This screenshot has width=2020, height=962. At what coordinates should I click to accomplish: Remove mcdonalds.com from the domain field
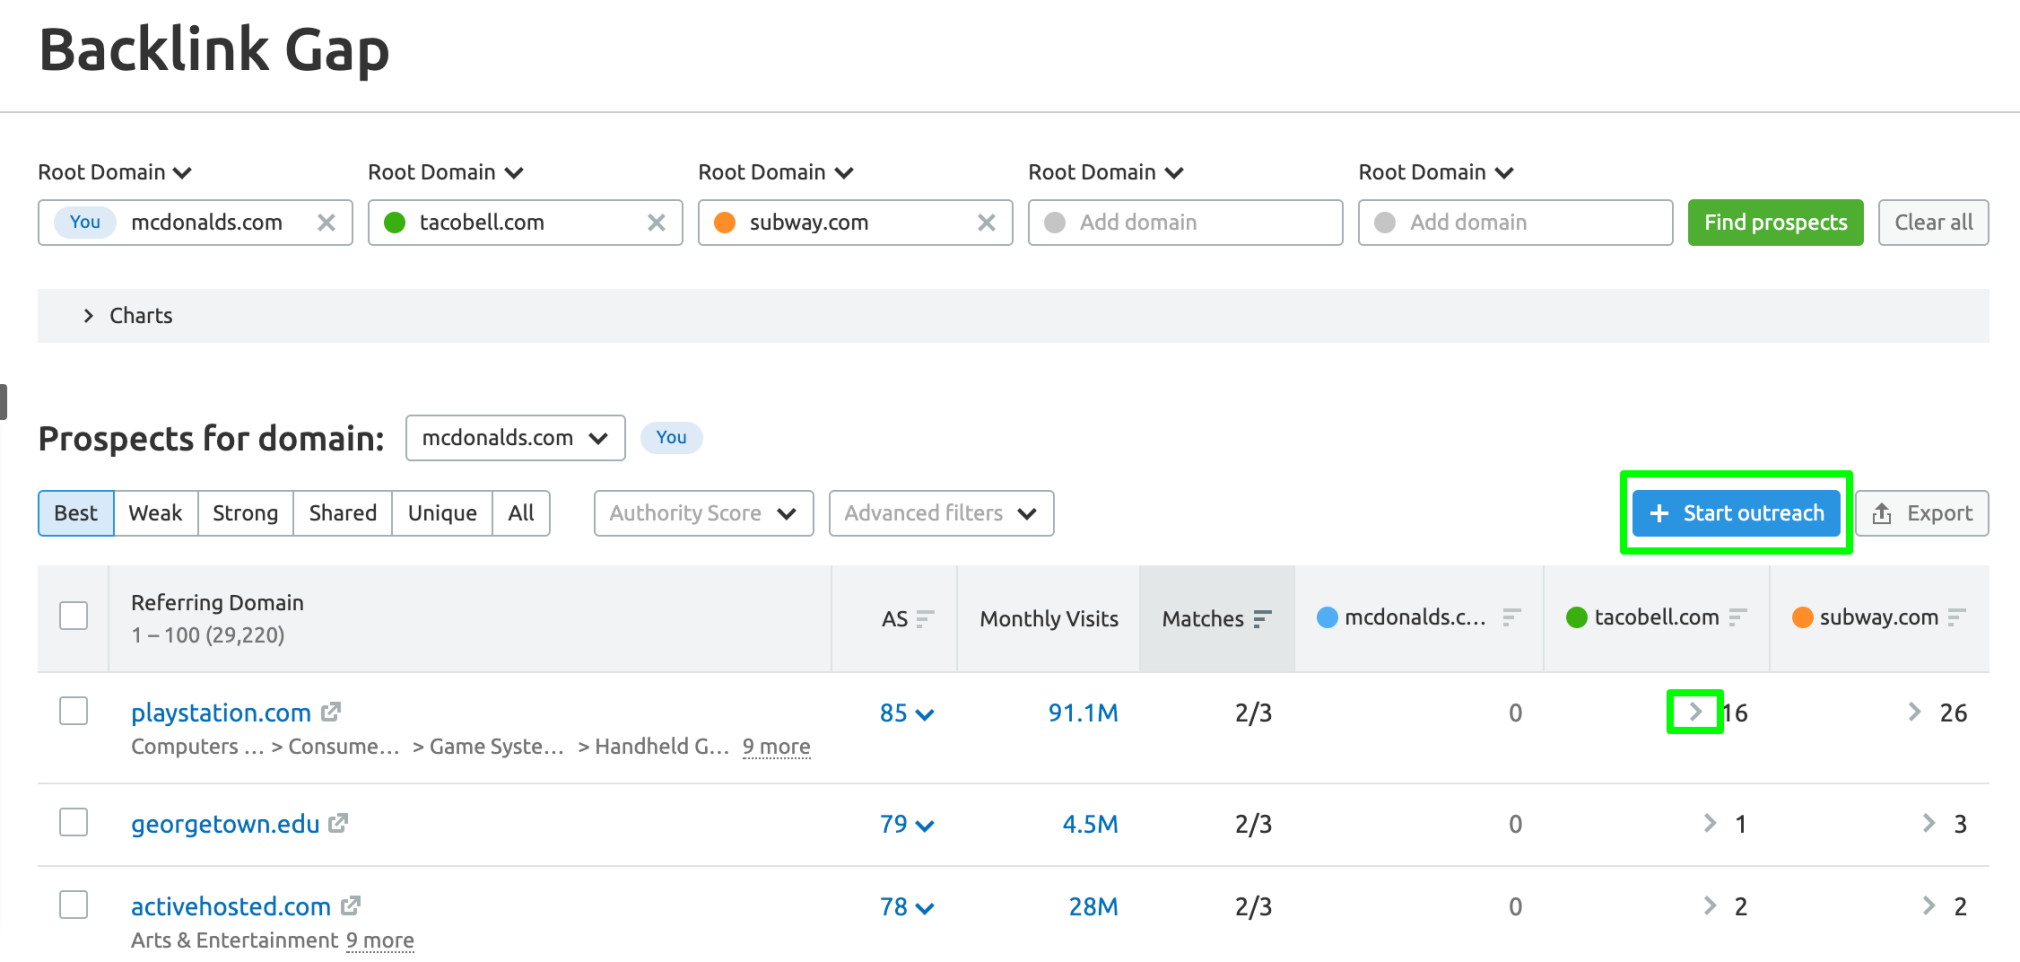[326, 222]
